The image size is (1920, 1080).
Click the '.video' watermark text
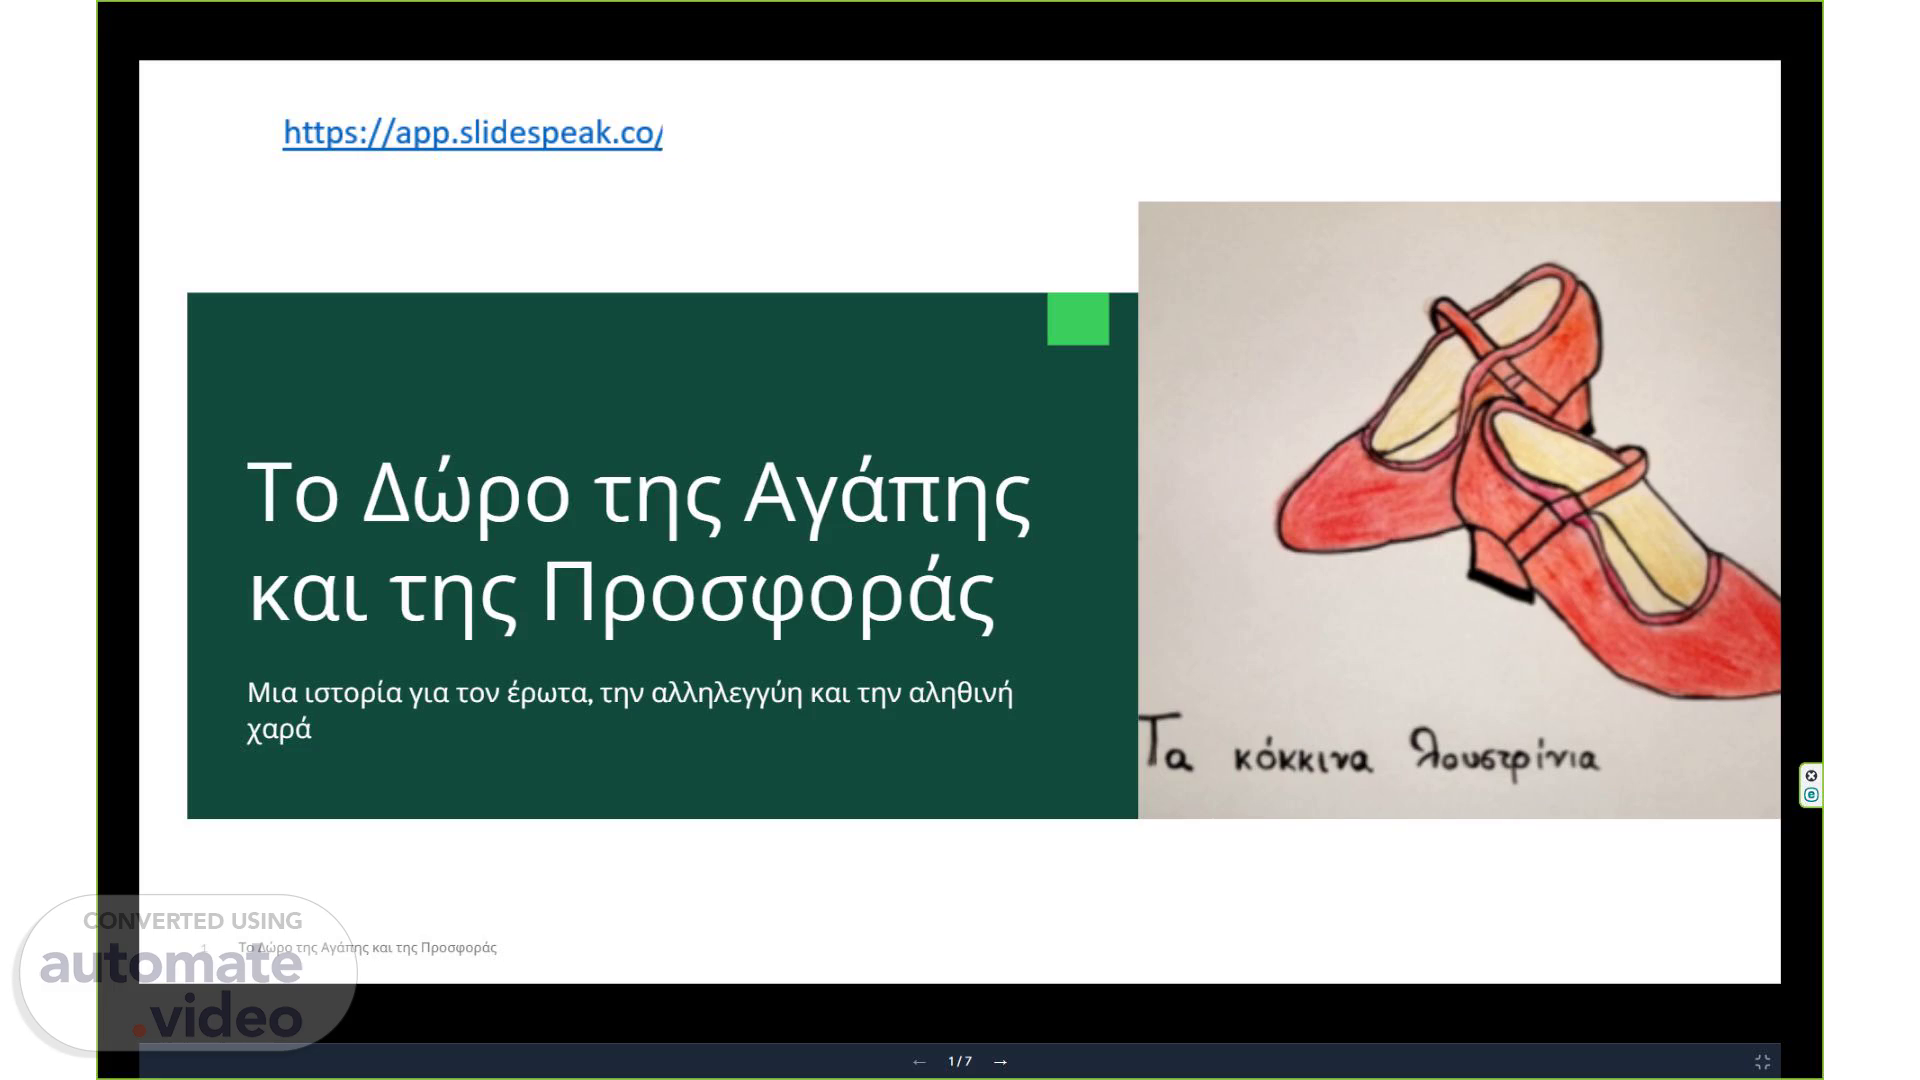[x=220, y=1020]
